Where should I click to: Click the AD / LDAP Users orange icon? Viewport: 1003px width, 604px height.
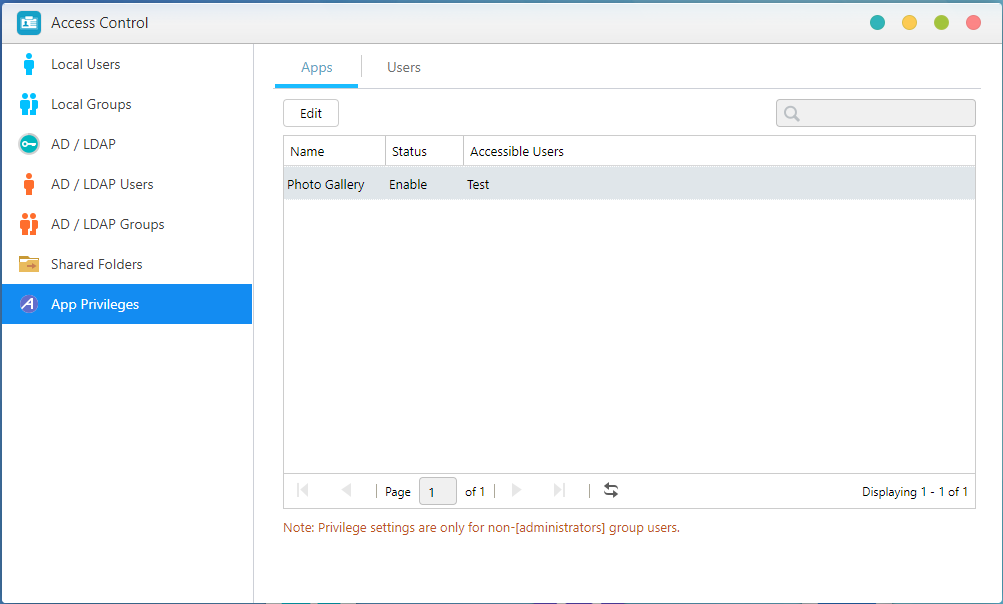point(29,184)
